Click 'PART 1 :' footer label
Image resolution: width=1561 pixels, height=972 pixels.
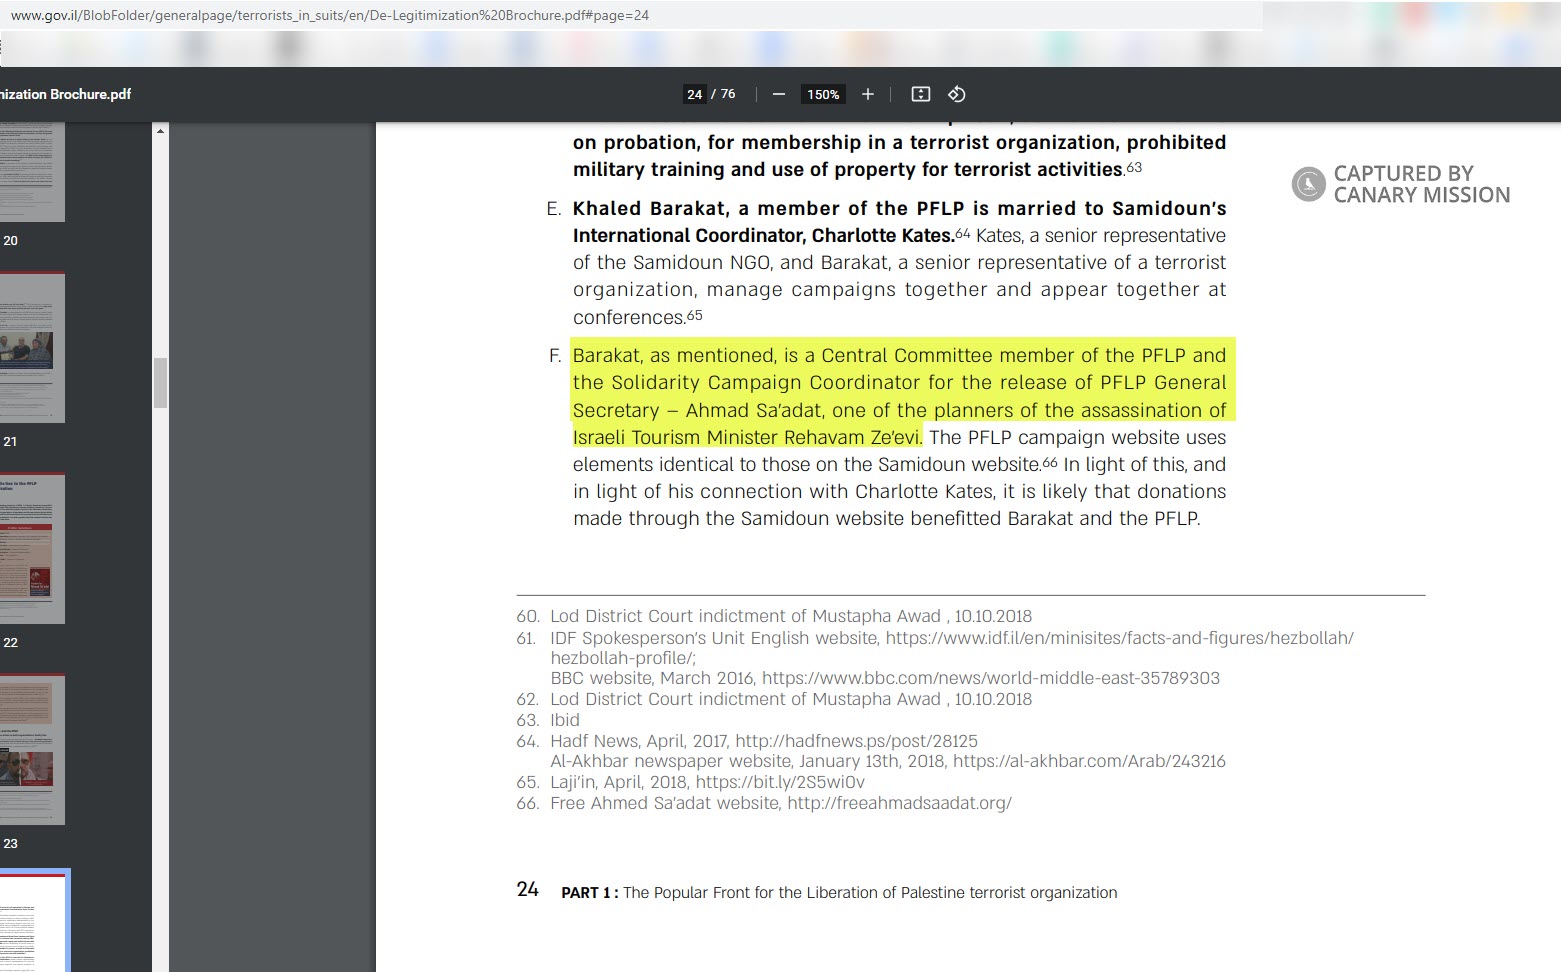[590, 893]
